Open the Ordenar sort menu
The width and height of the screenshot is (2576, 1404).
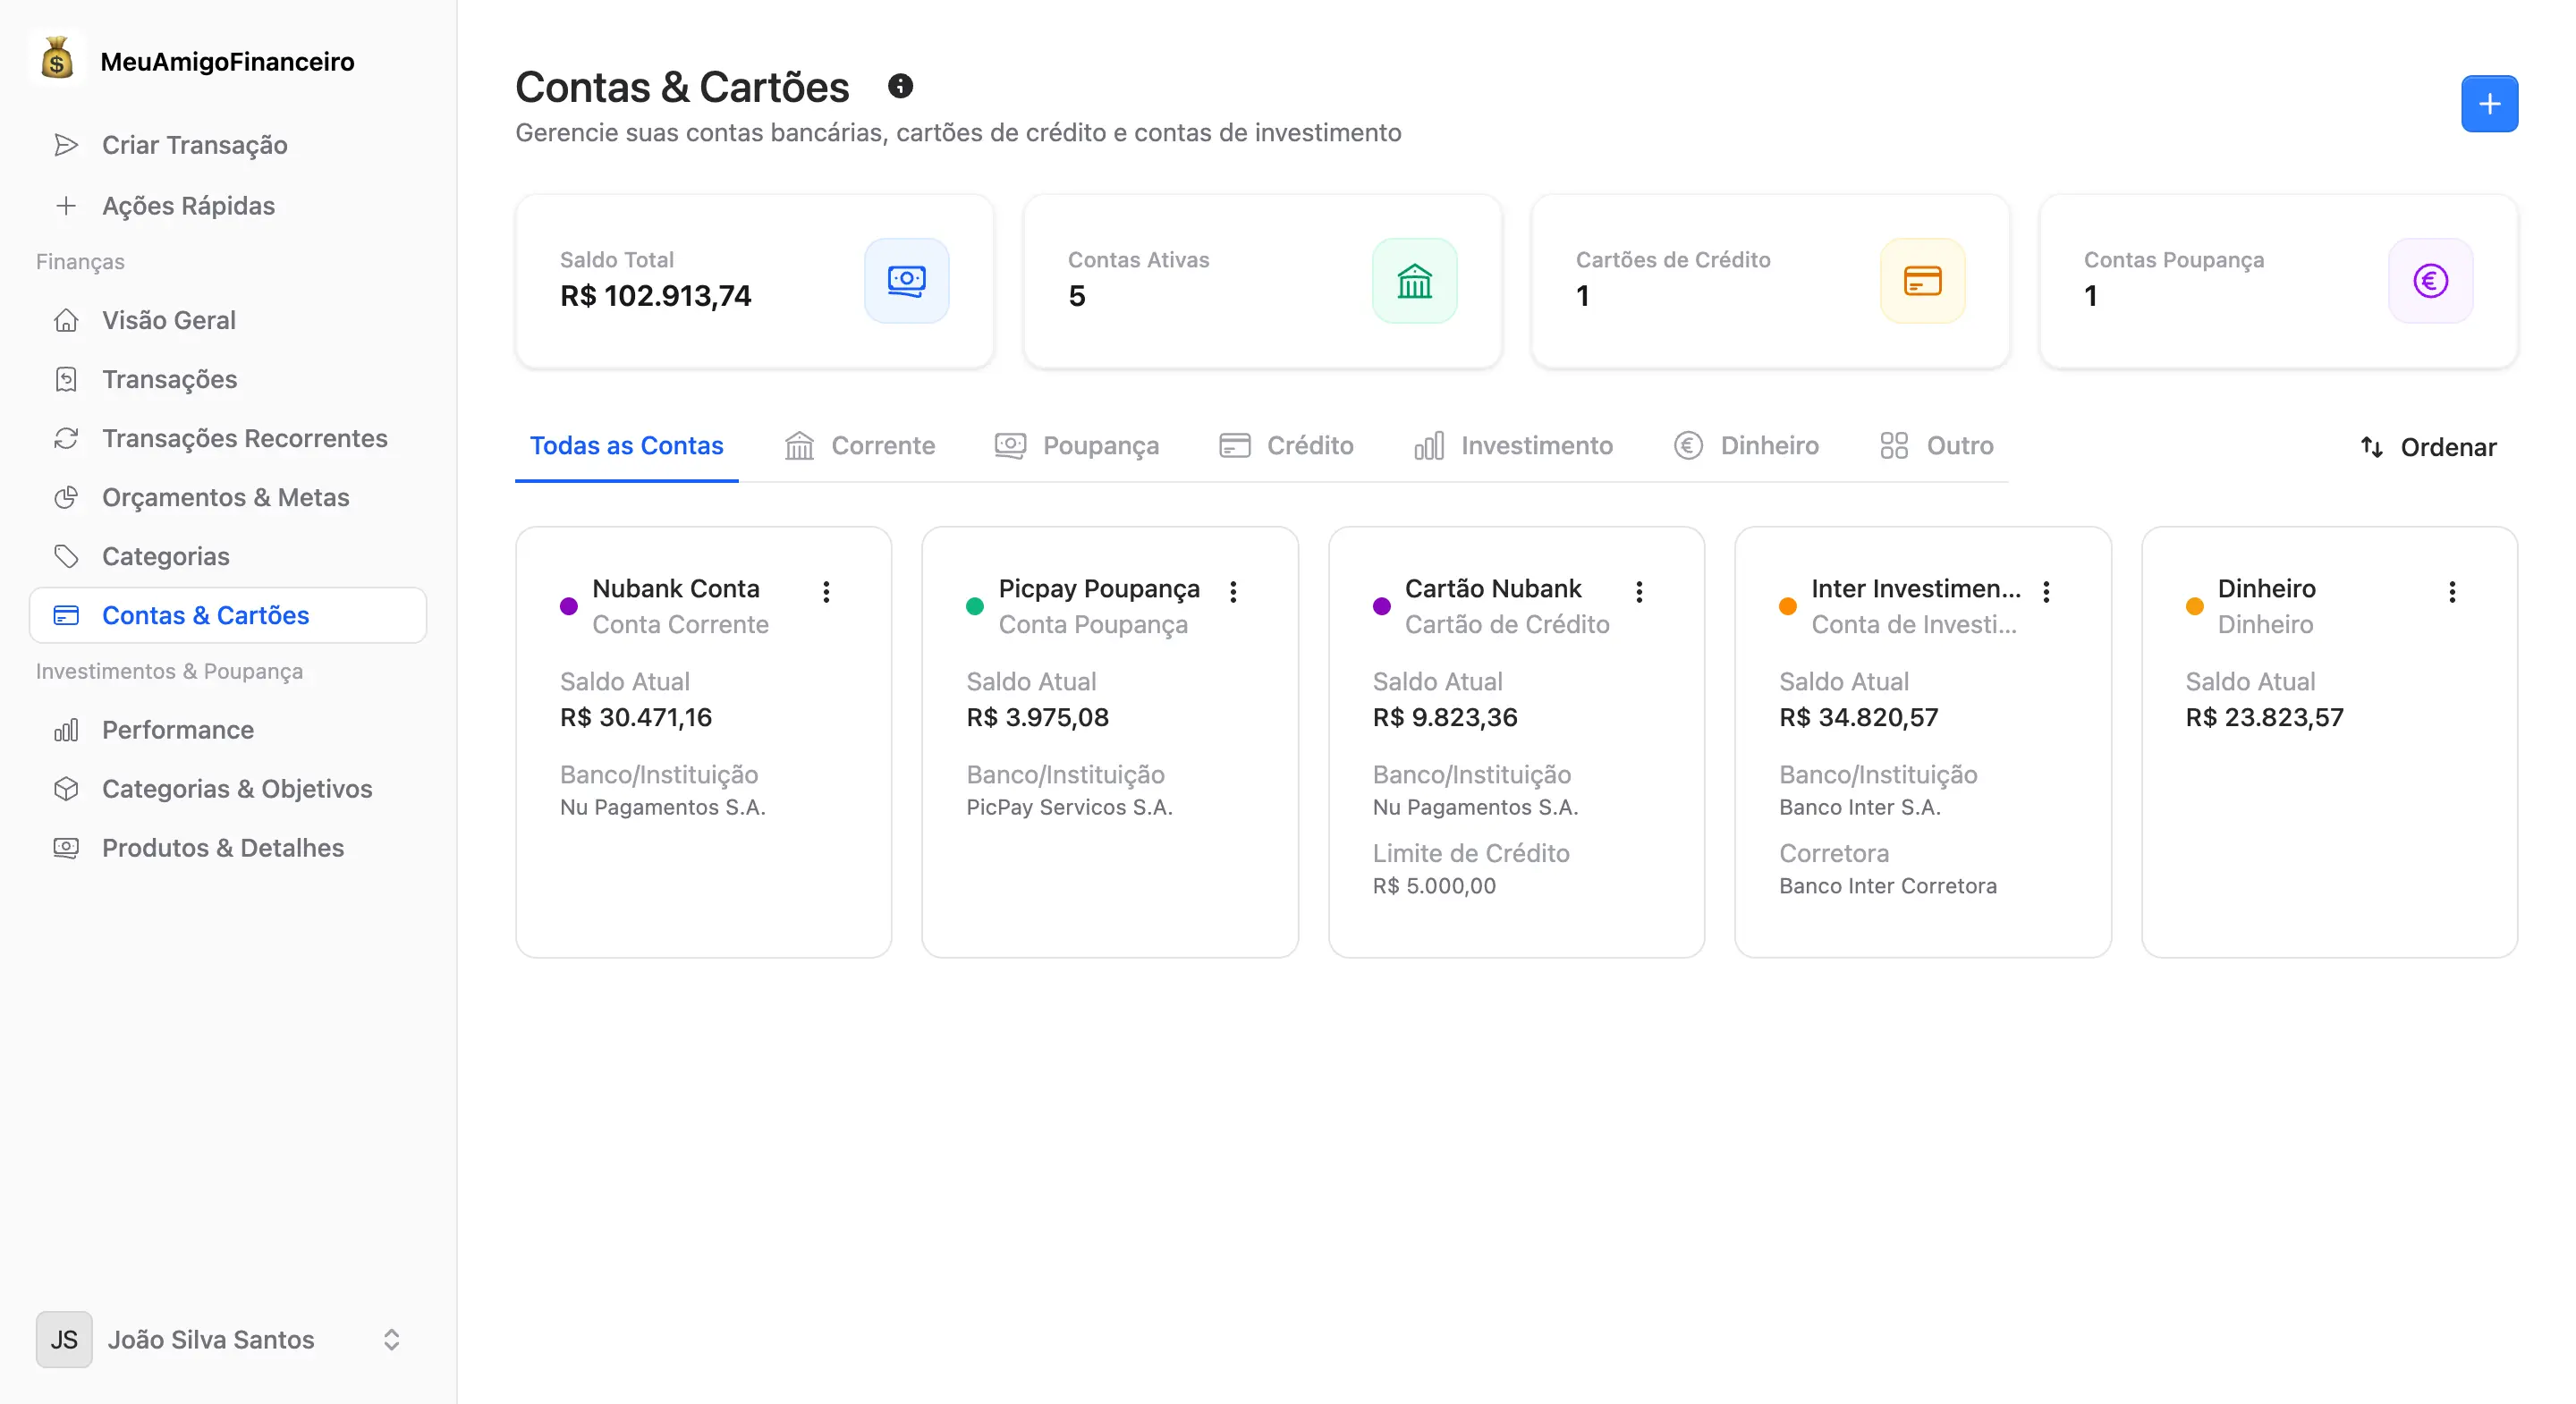[2428, 447]
